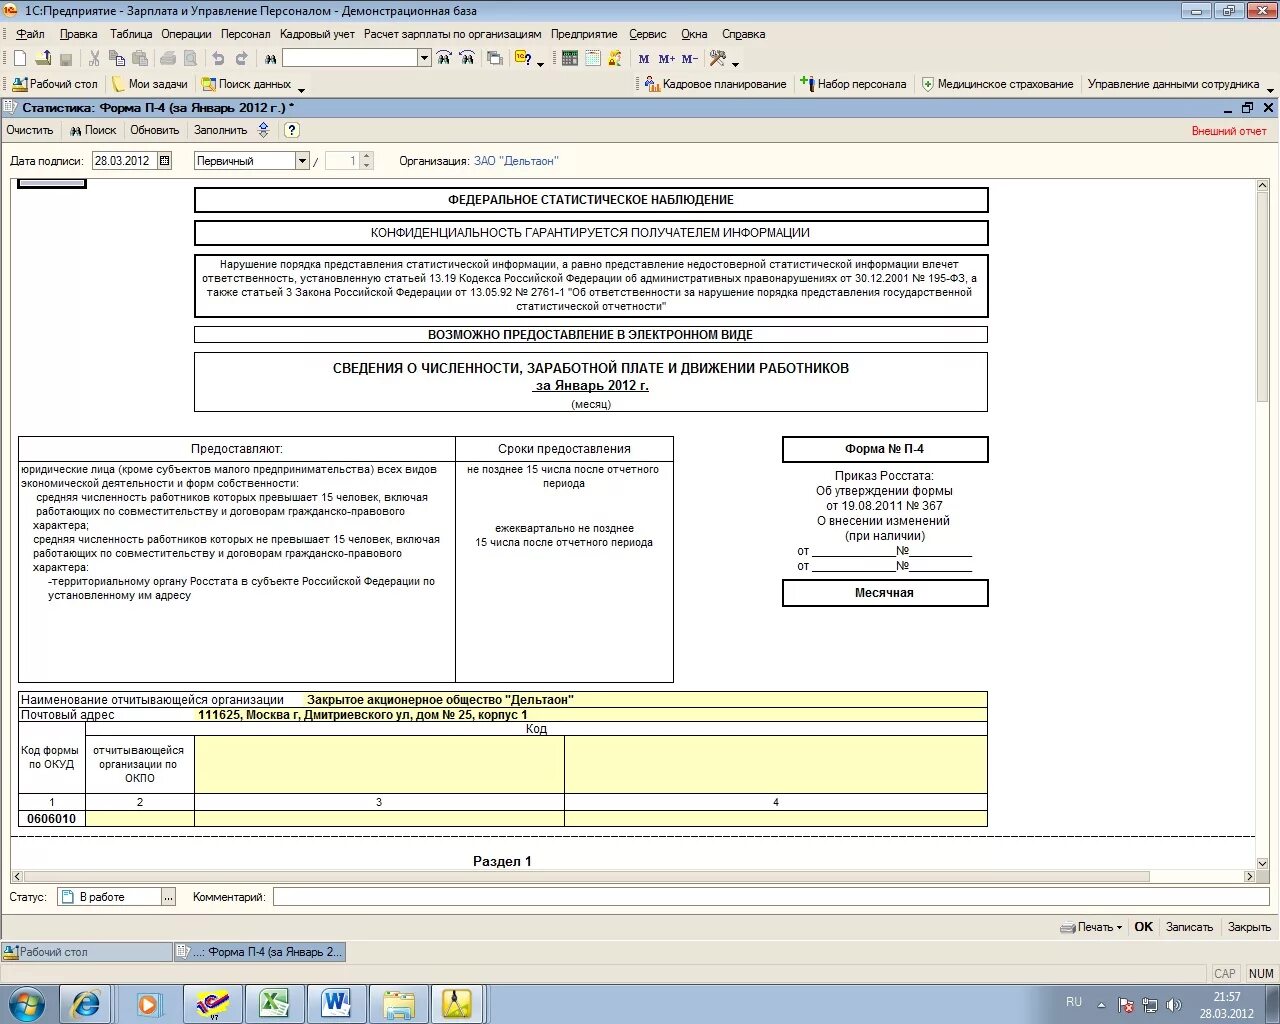Click the tools (hammer and wrench) icon
Image resolution: width=1280 pixels, height=1024 pixels.
[718, 59]
